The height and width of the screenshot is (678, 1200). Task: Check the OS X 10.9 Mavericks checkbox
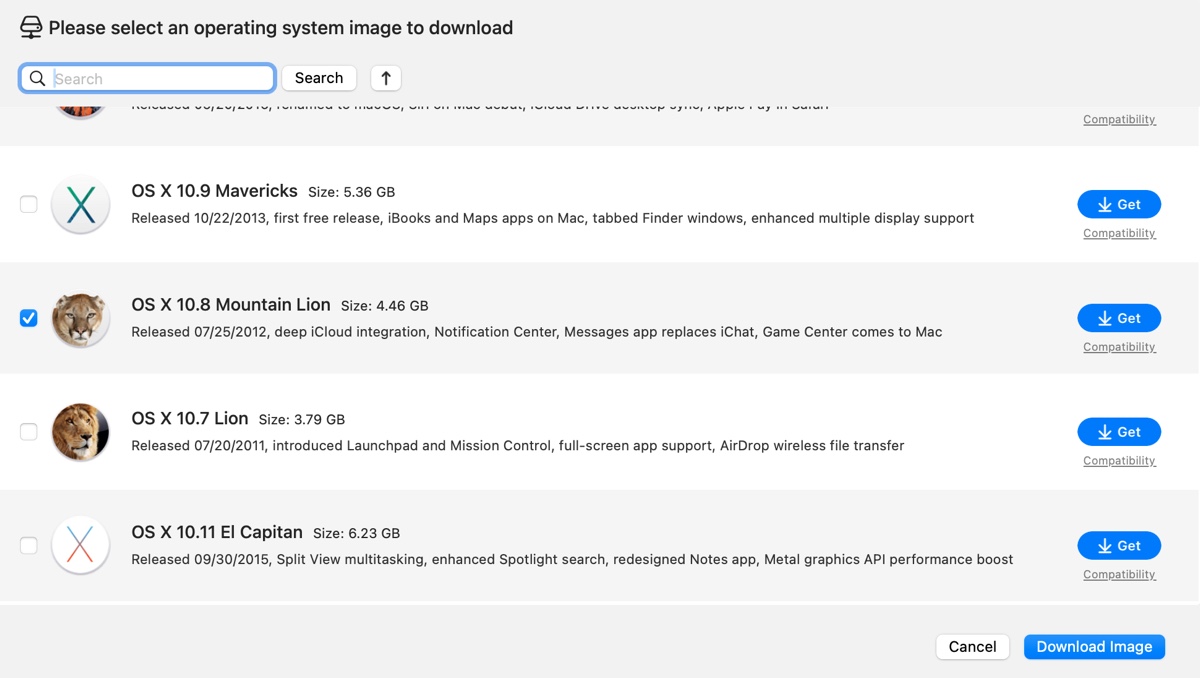29,204
